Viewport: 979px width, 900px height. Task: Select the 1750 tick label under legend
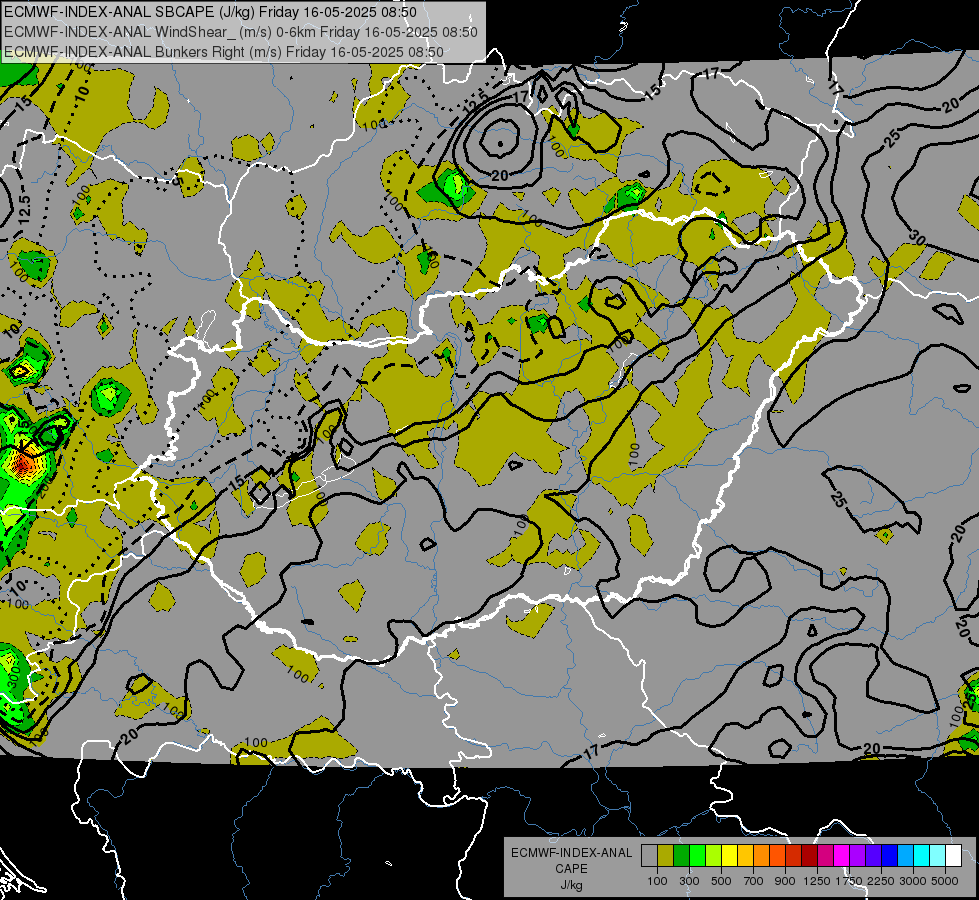(x=849, y=881)
